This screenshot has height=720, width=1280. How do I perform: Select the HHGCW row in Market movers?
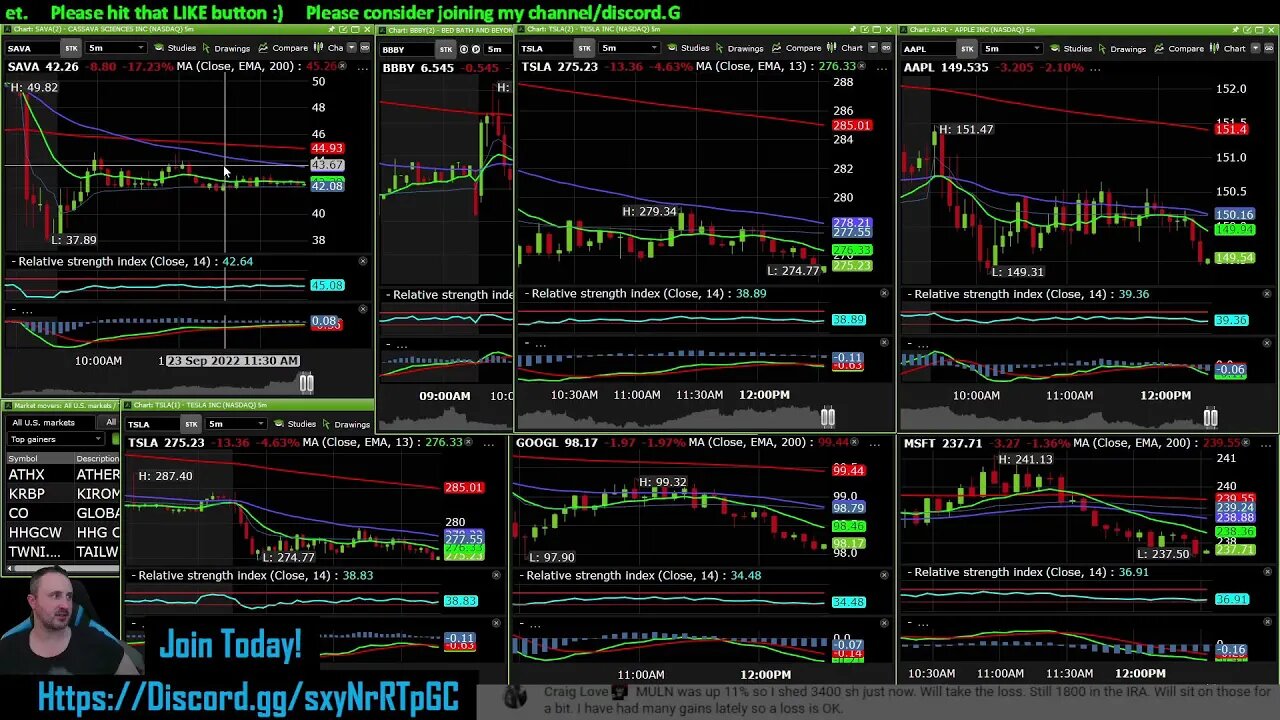pos(63,533)
